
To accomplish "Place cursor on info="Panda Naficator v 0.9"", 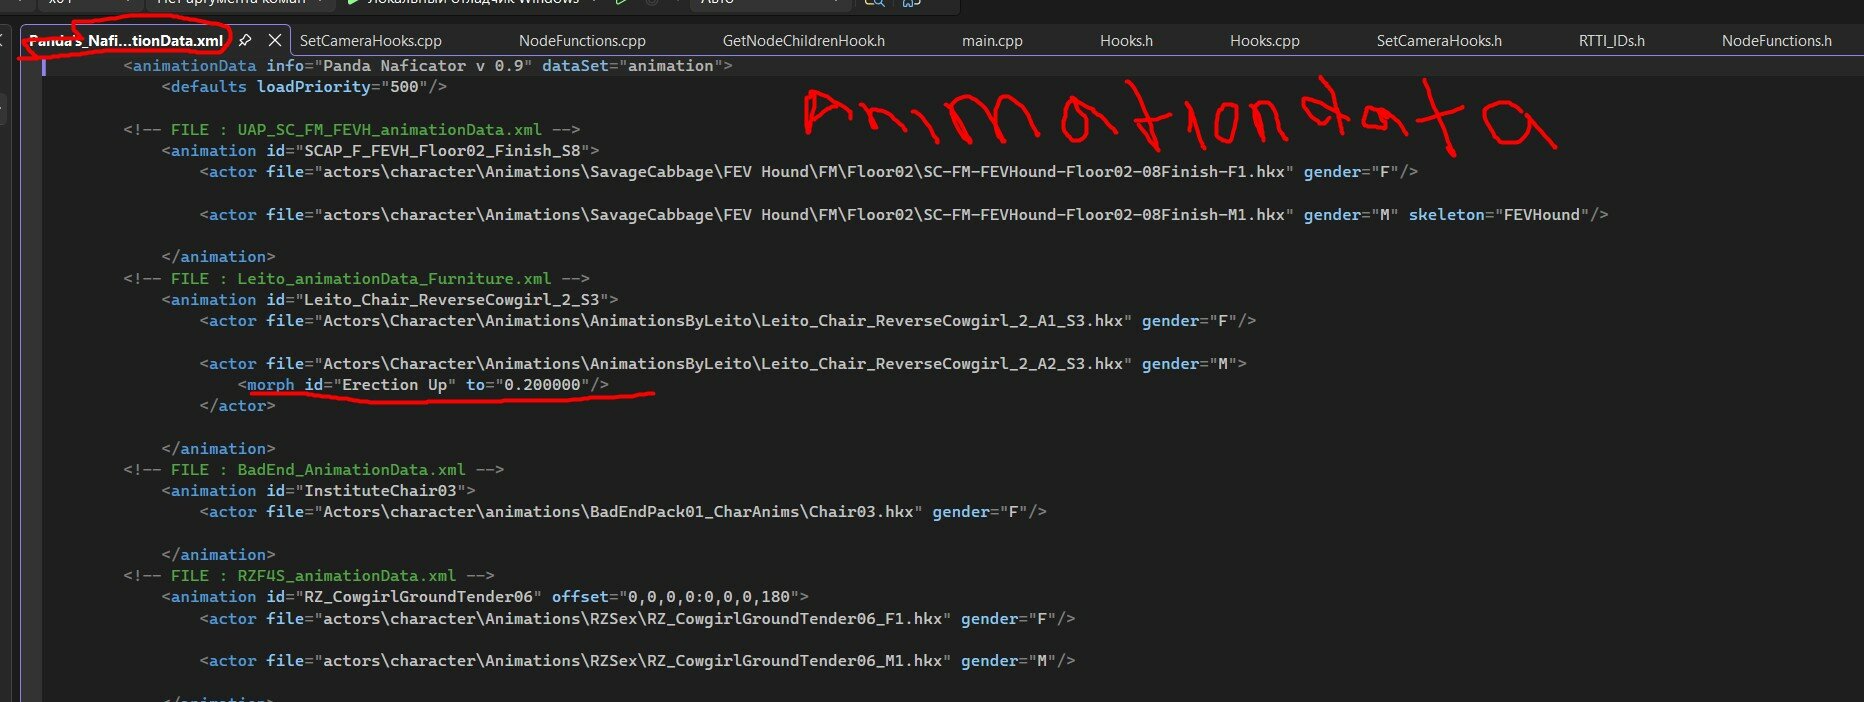I will pos(399,66).
